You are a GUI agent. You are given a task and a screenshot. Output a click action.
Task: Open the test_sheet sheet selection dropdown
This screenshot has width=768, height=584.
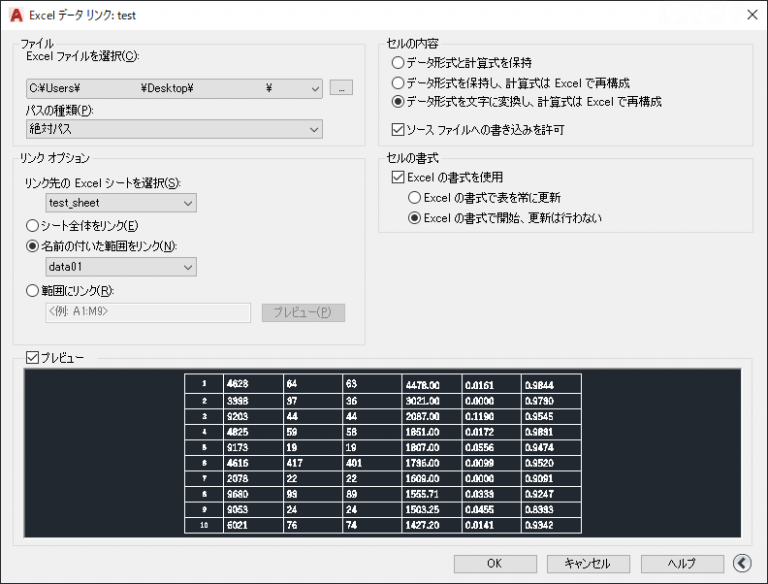pyautogui.click(x=121, y=203)
